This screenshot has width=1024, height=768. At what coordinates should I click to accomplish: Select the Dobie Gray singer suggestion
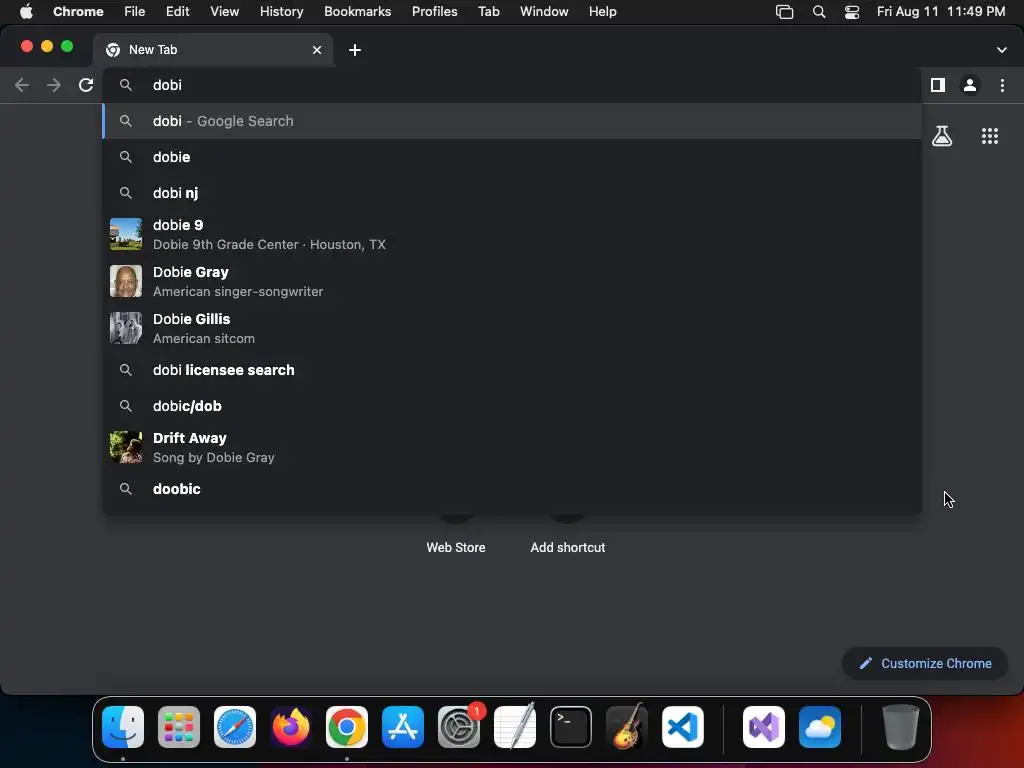[512, 281]
